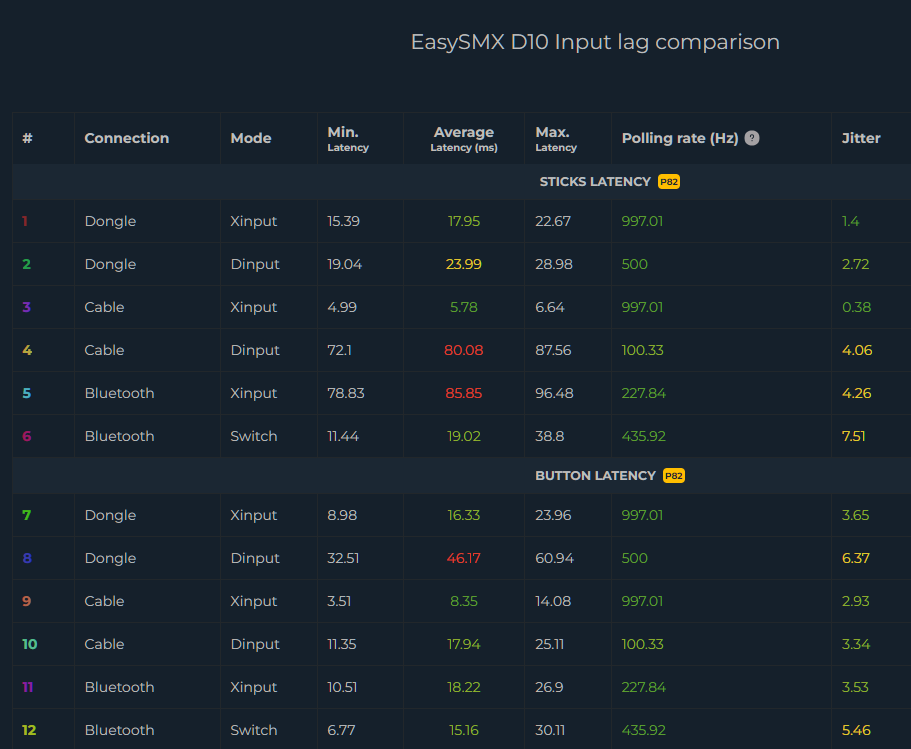Click max latency value 38.8
Viewport: 911px width, 749px height.
[x=550, y=436]
